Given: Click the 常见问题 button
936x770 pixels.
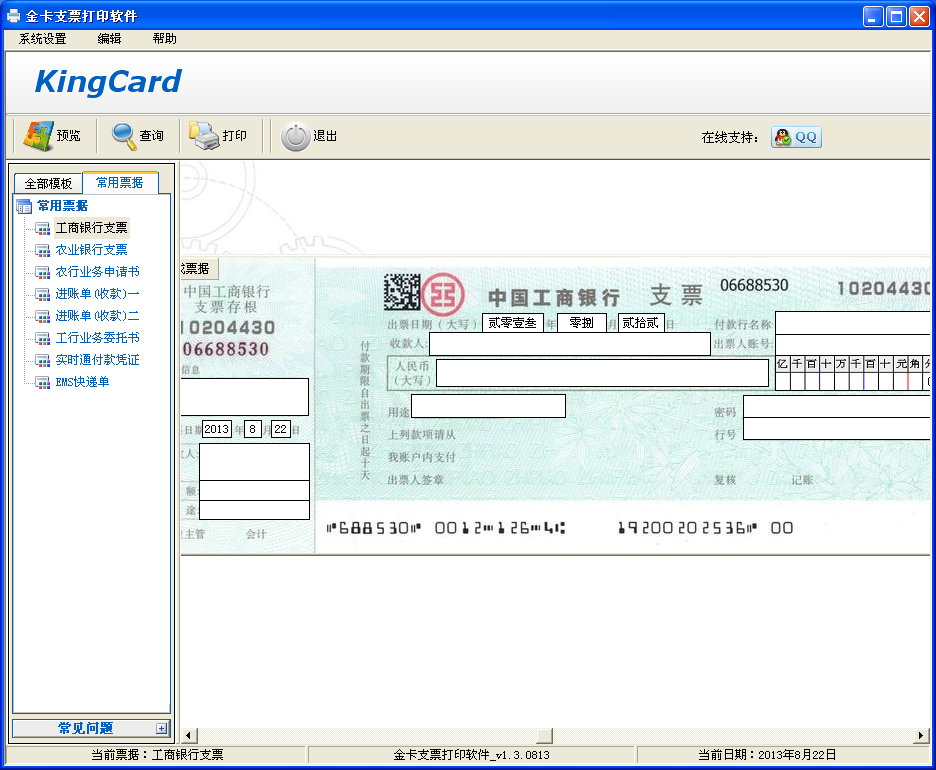Looking at the screenshot, I should (85, 729).
